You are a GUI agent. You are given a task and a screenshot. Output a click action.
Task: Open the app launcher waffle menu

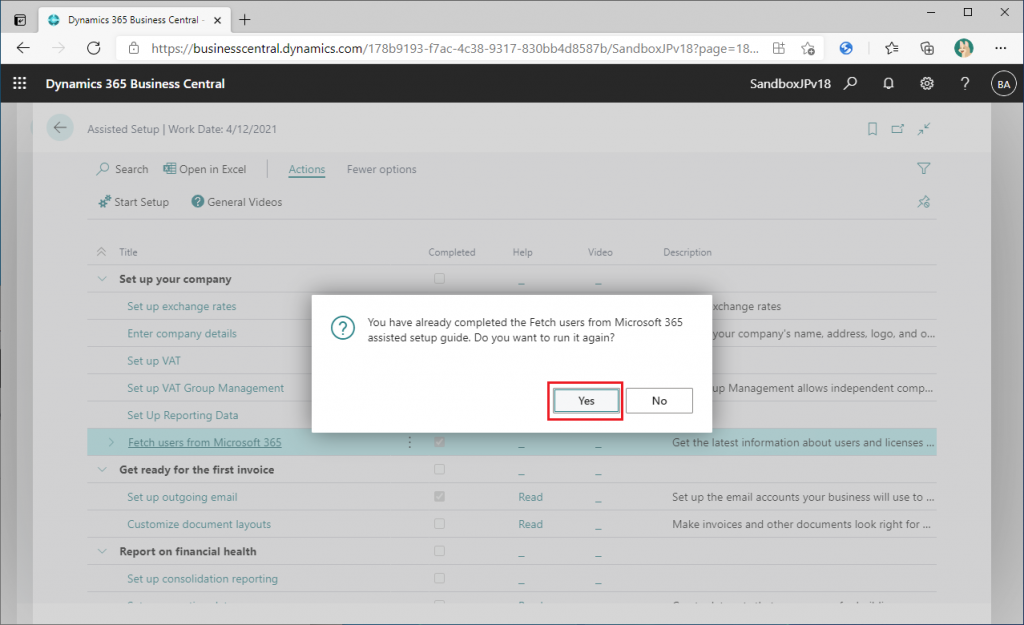pyautogui.click(x=20, y=84)
